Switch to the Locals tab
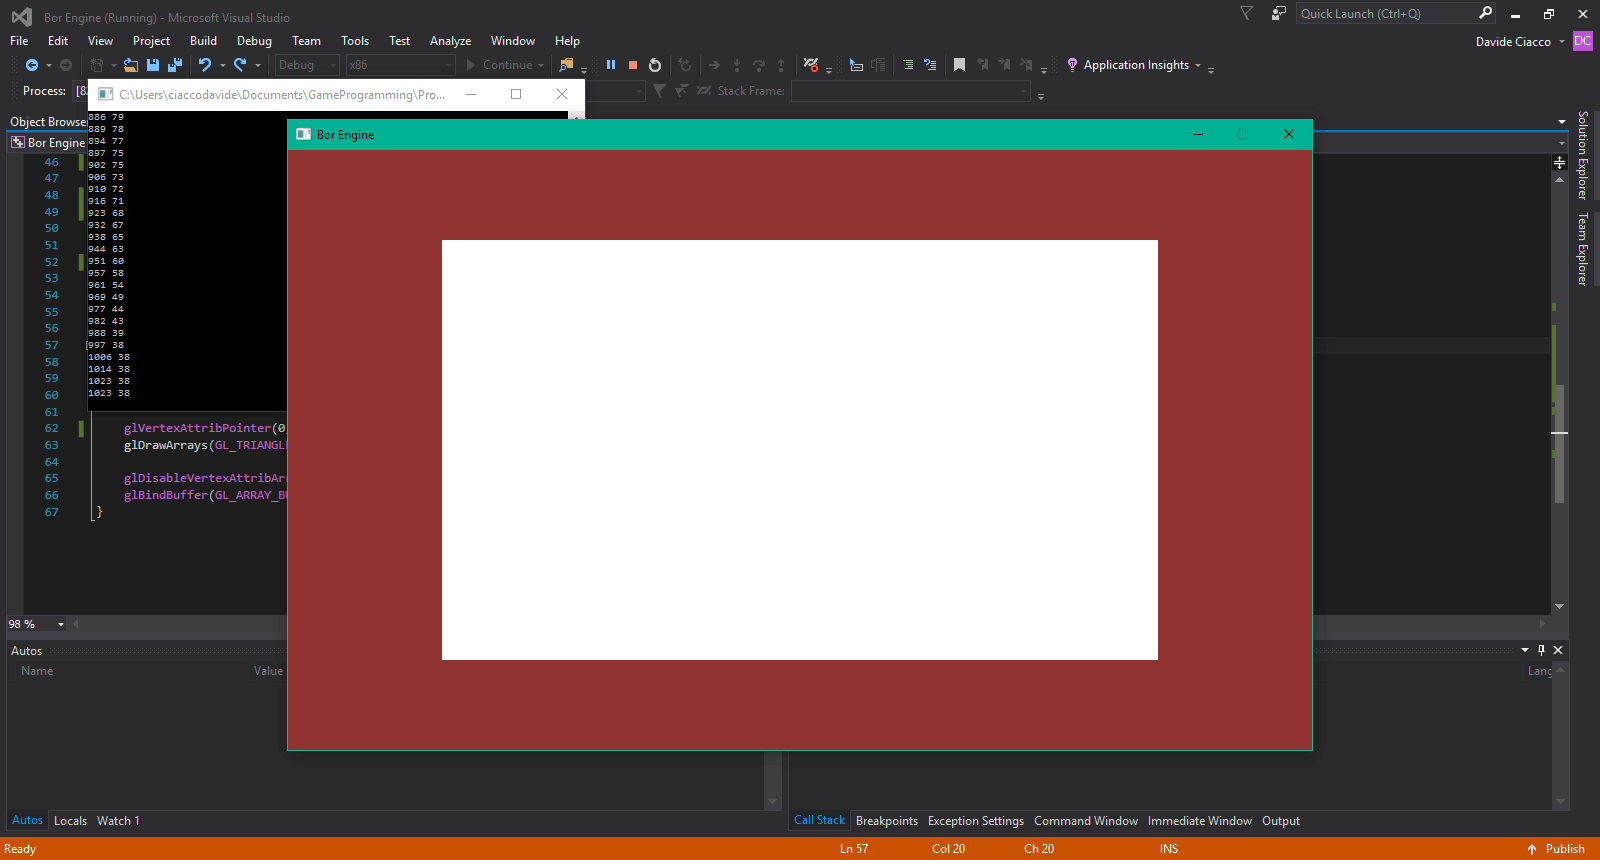 coord(70,821)
